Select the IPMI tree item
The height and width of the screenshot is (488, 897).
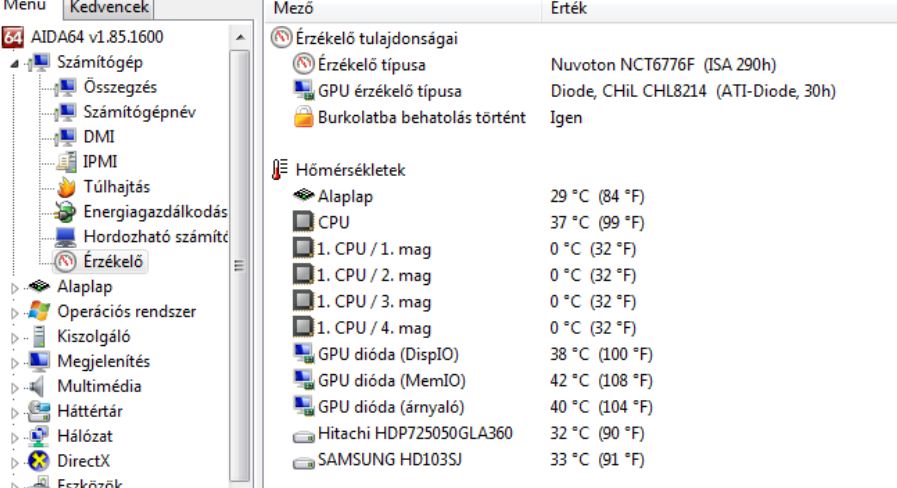(100, 162)
